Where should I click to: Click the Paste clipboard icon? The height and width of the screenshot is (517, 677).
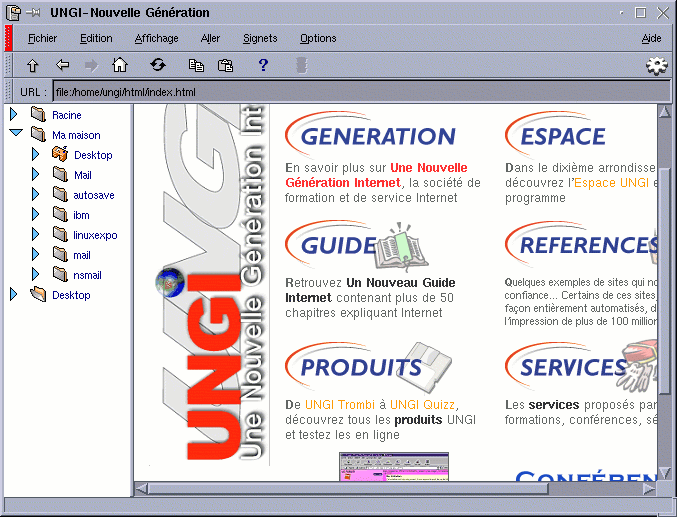coord(225,65)
